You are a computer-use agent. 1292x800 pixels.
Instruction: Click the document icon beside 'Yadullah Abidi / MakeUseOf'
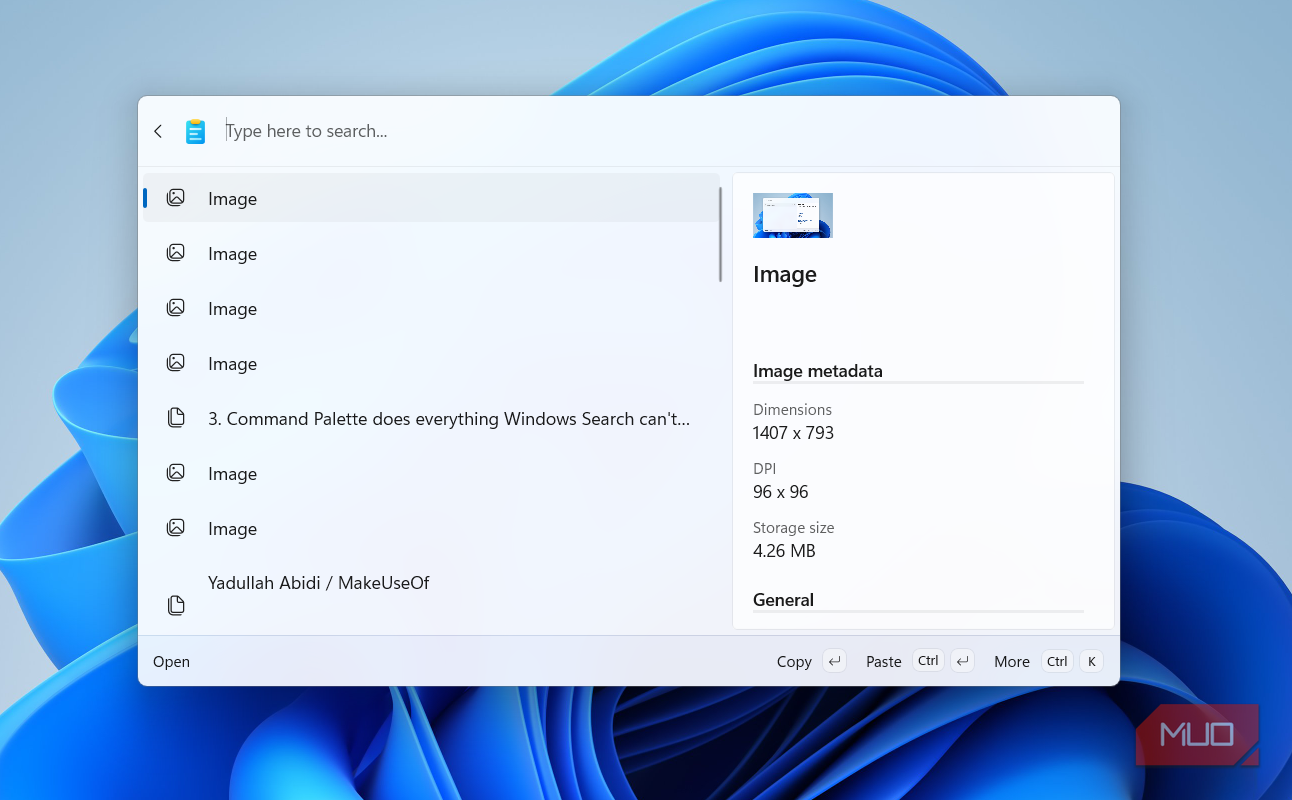176,605
